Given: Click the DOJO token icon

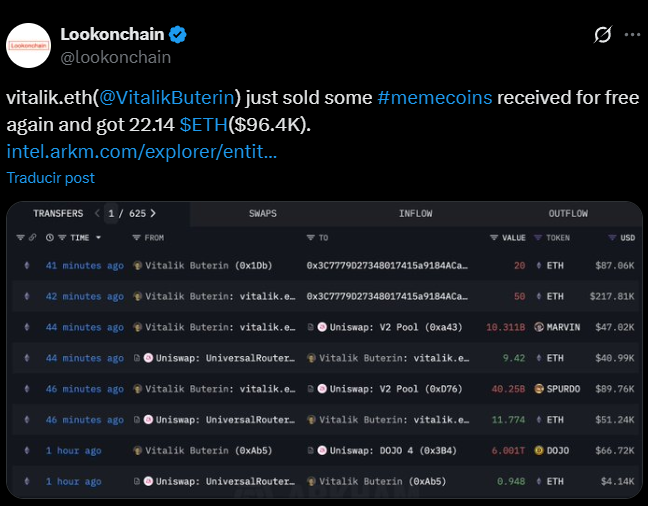Looking at the screenshot, I should [x=538, y=451].
